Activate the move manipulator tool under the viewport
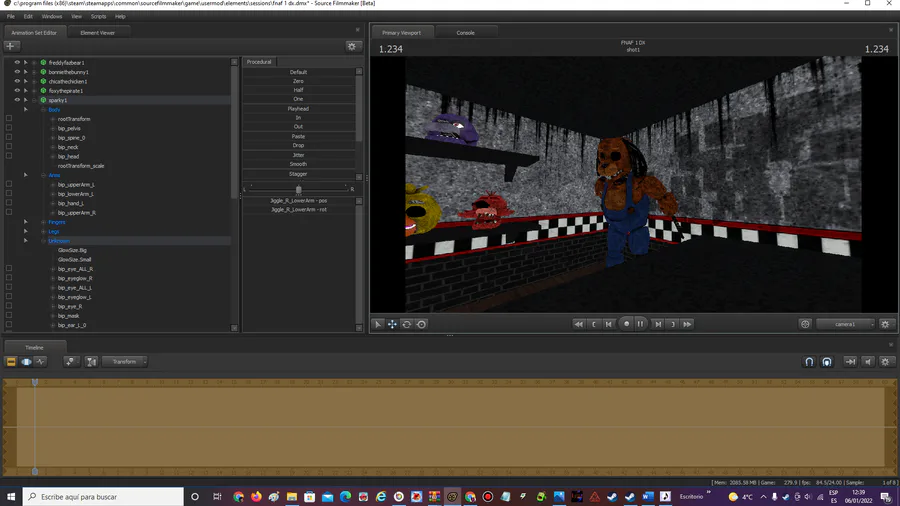The image size is (900, 506). 393,324
